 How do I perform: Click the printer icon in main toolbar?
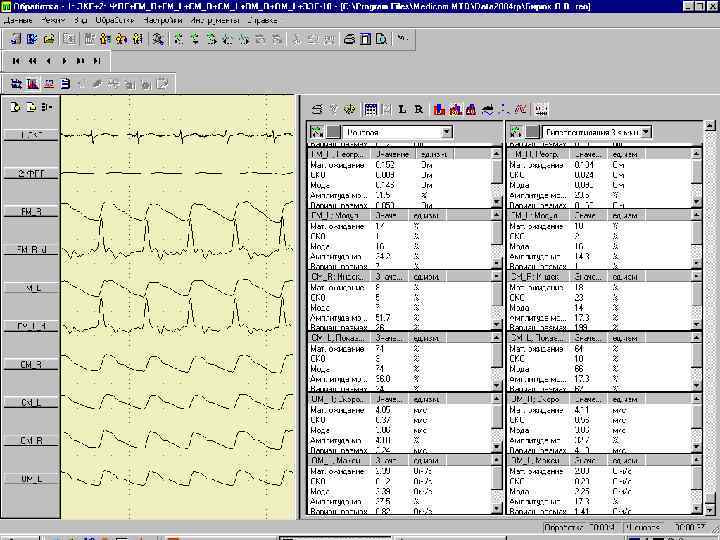coord(349,39)
